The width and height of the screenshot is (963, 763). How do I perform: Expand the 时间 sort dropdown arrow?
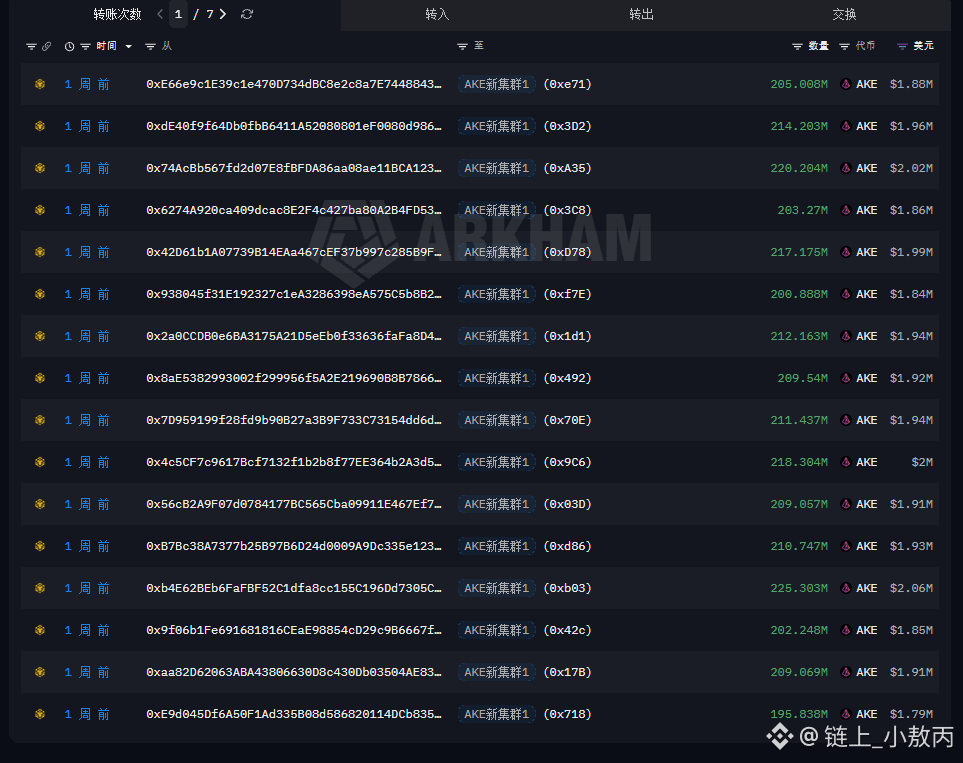point(128,46)
